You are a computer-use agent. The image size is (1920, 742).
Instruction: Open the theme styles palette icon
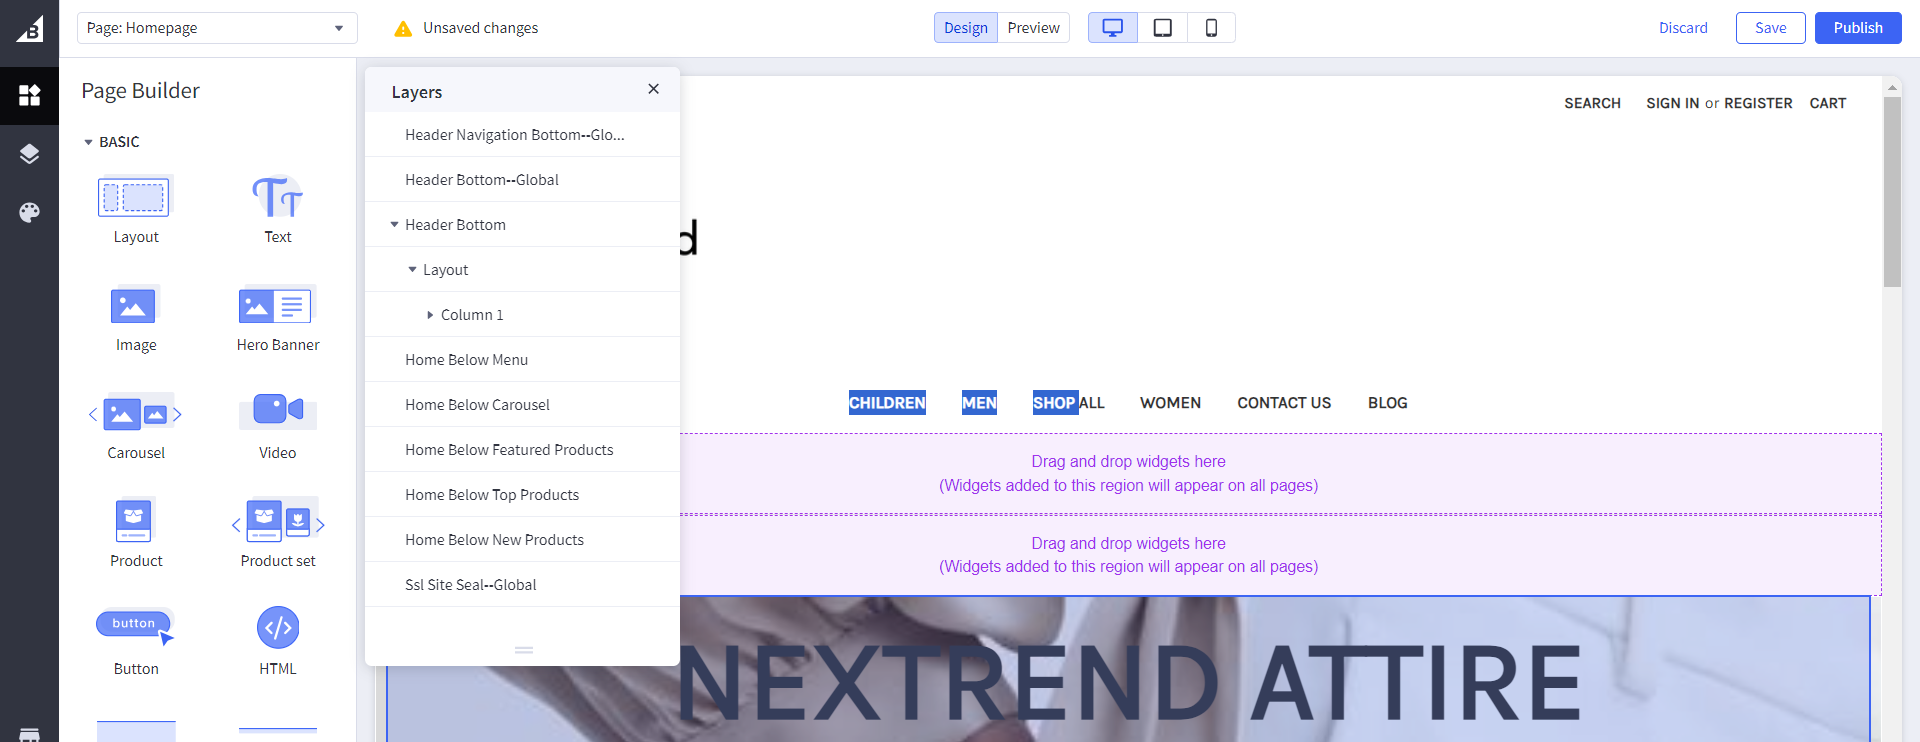pyautogui.click(x=29, y=212)
